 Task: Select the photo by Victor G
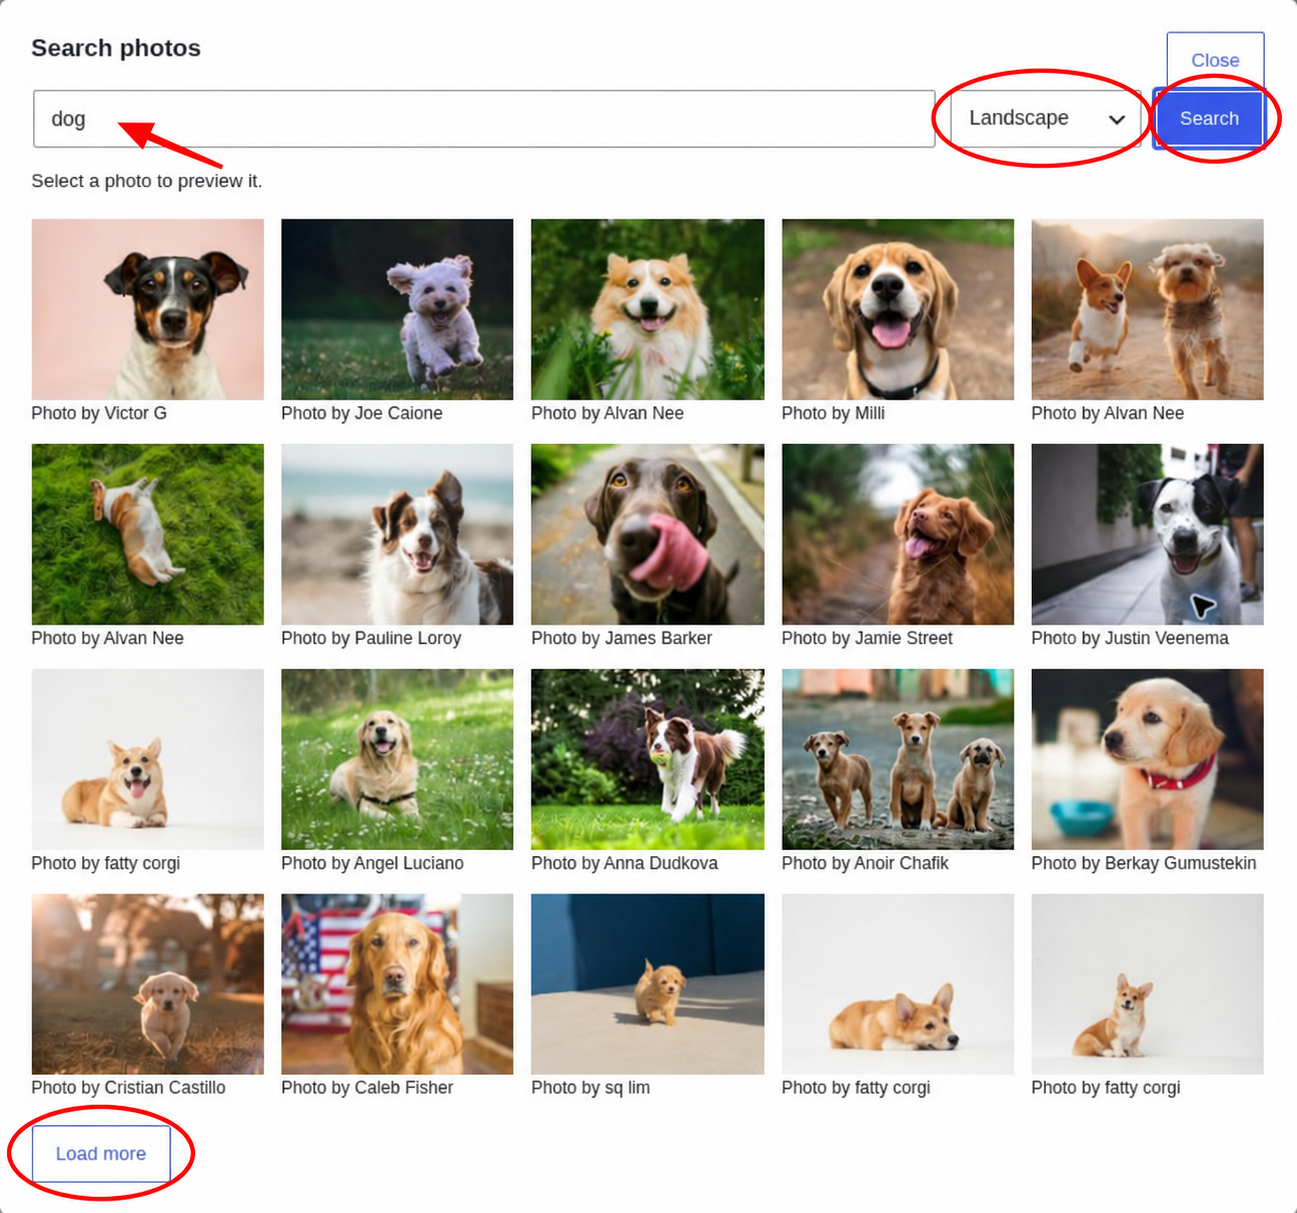148,310
